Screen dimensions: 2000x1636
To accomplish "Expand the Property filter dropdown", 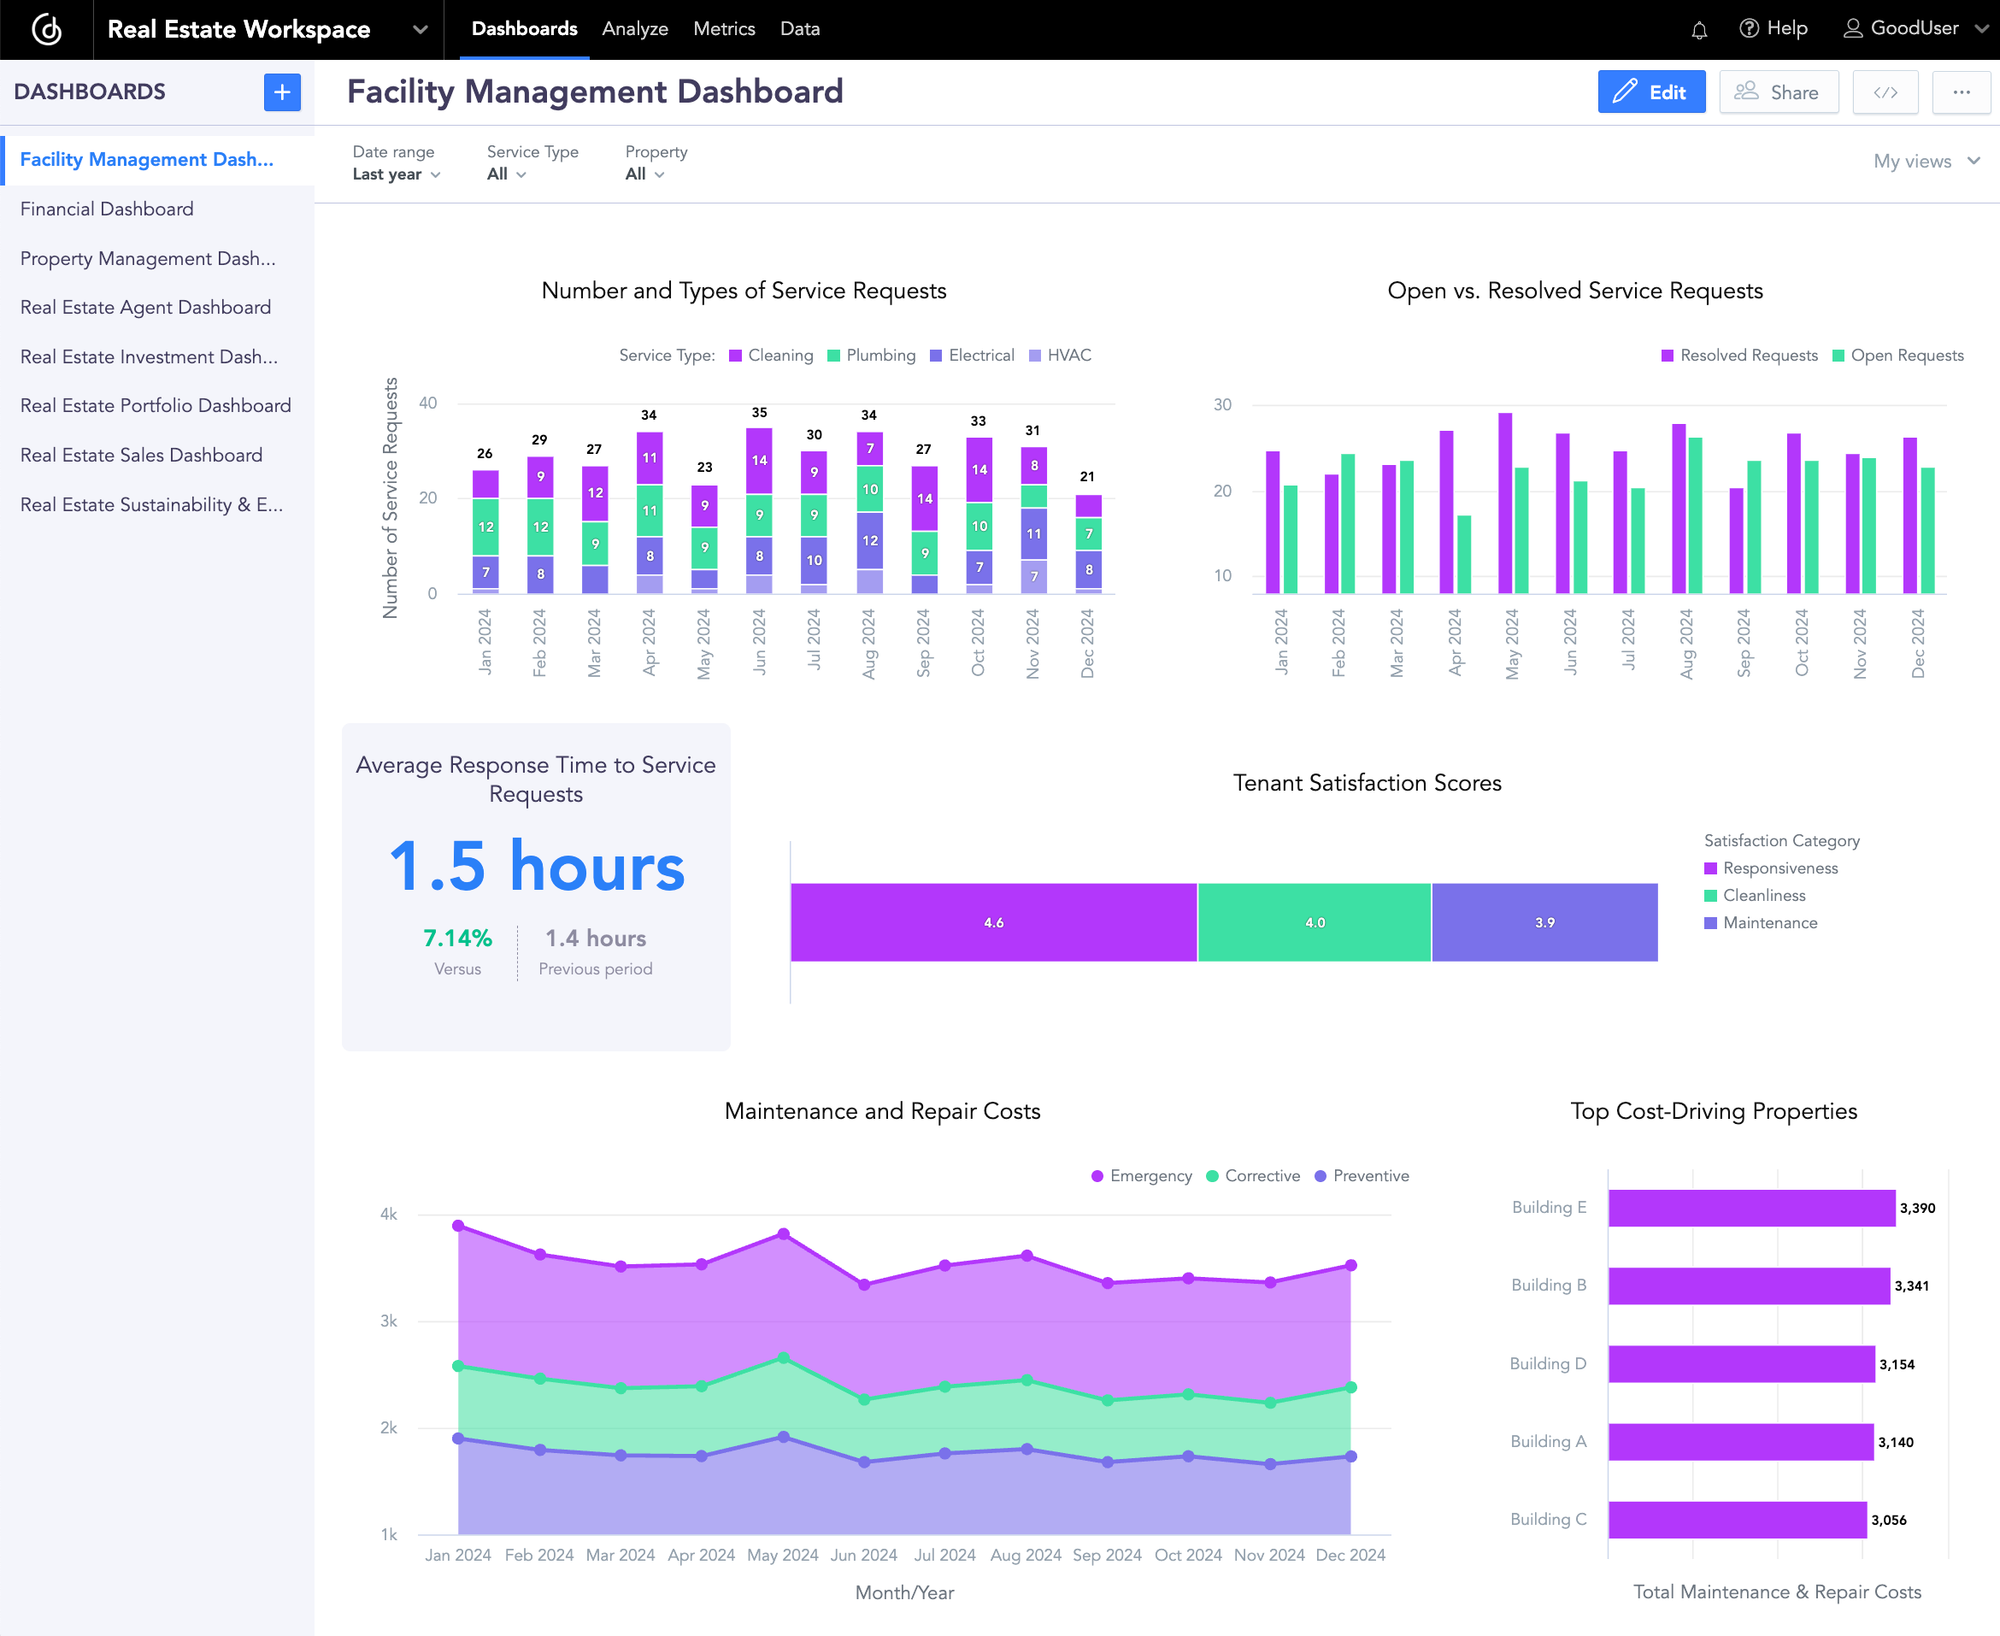I will 644,173.
